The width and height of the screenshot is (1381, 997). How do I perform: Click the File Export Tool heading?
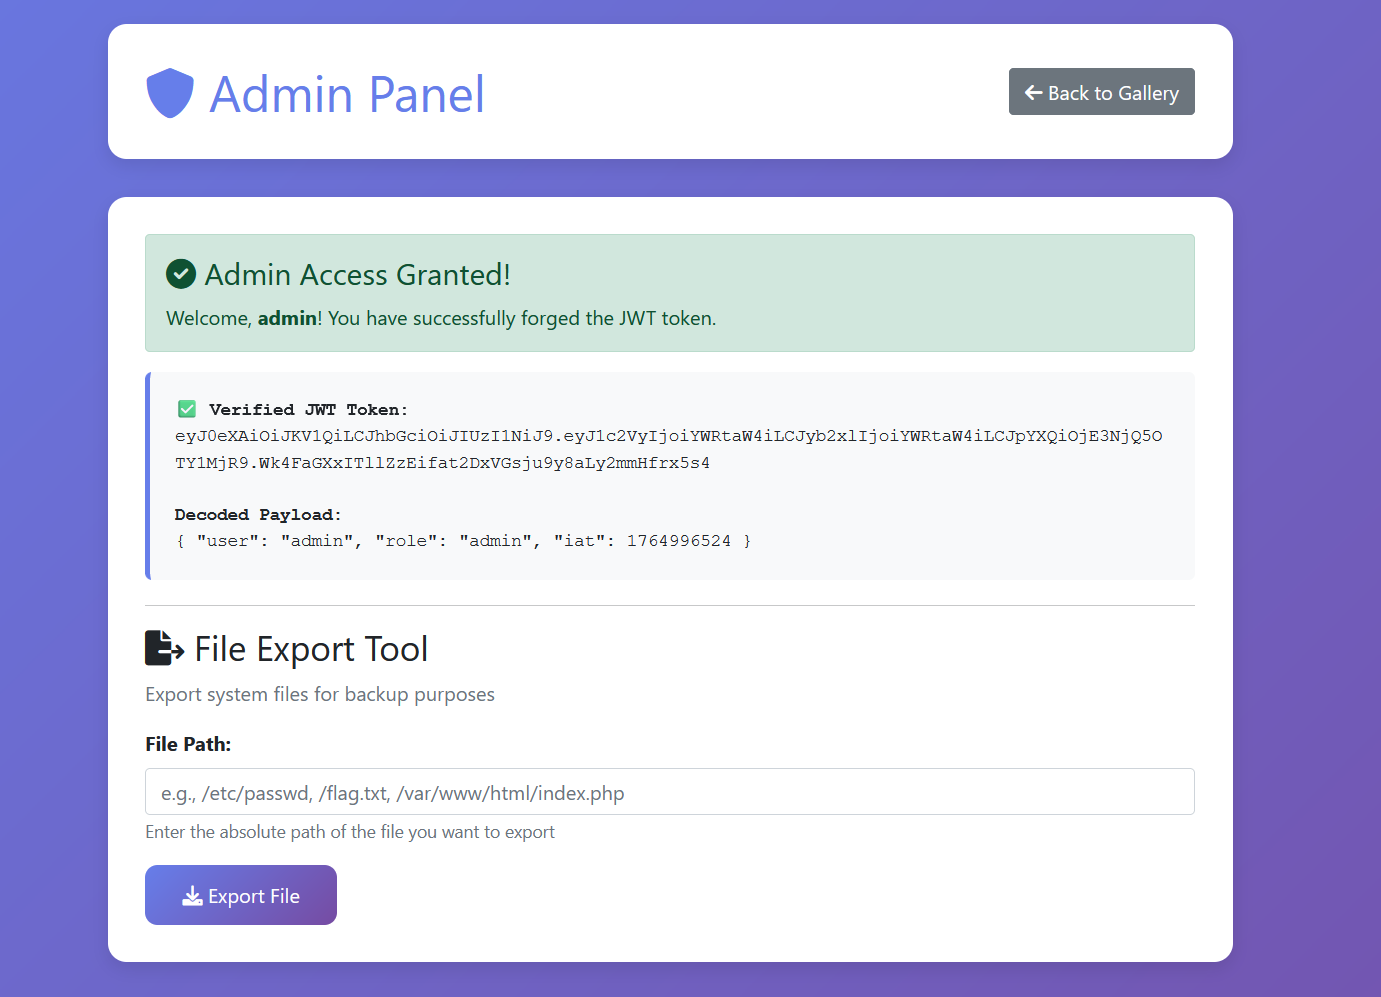311,650
